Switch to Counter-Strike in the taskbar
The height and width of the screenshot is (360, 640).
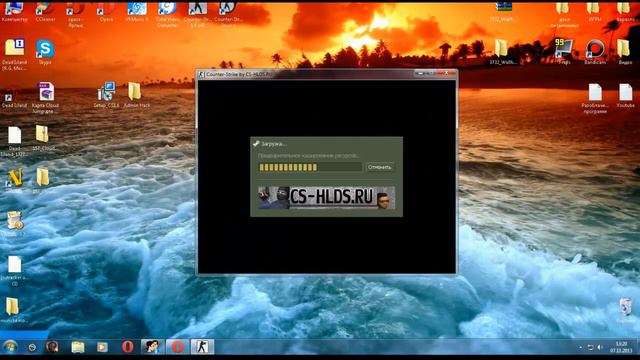coord(202,347)
